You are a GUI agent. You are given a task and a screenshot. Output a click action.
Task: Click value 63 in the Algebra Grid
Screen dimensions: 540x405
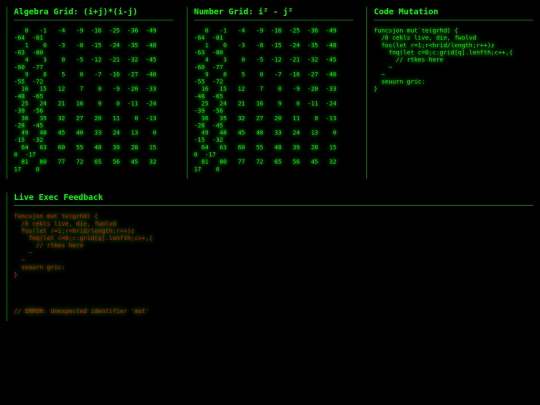(43, 147)
